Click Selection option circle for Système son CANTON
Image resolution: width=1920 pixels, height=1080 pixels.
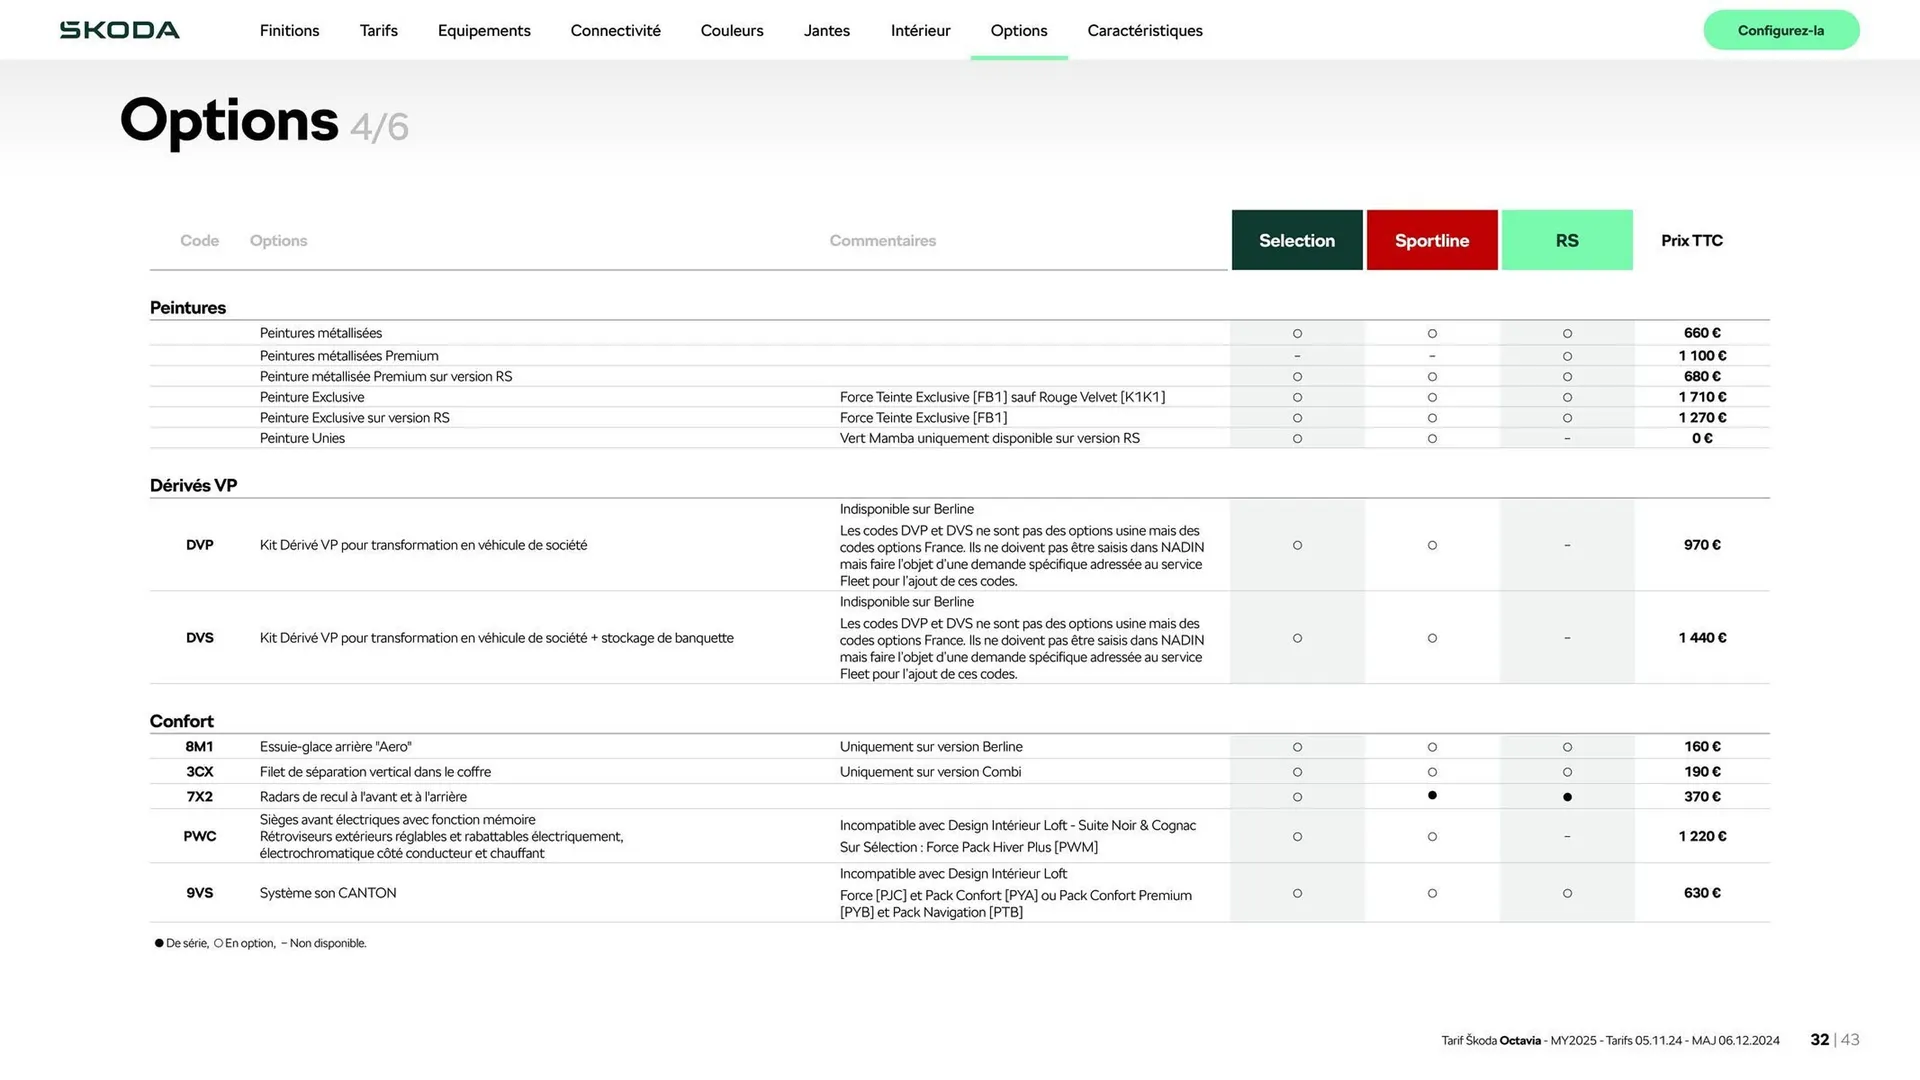[x=1297, y=893]
